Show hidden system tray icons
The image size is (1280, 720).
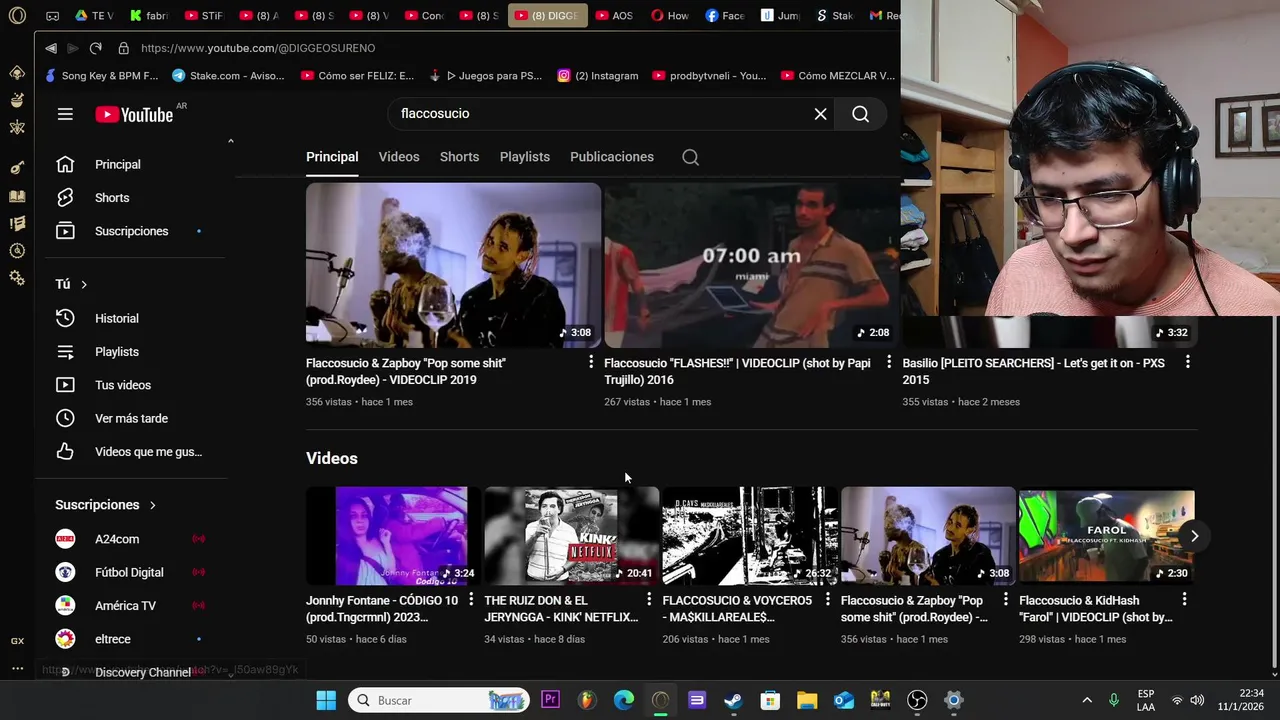tap(1087, 700)
